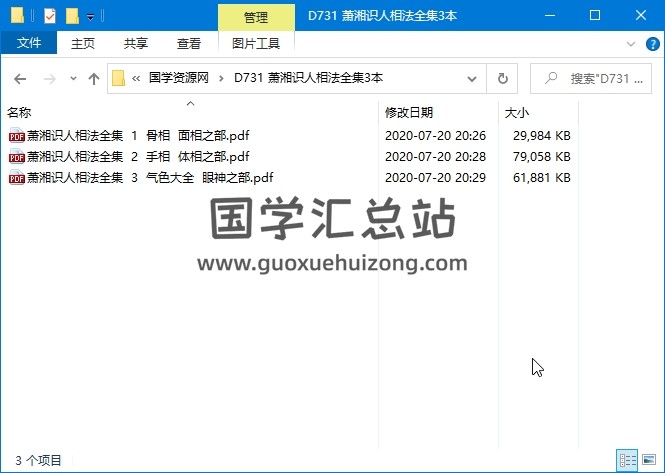This screenshot has width=665, height=473.
Task: Expand the ribbon with the chevron
Action: 631,44
